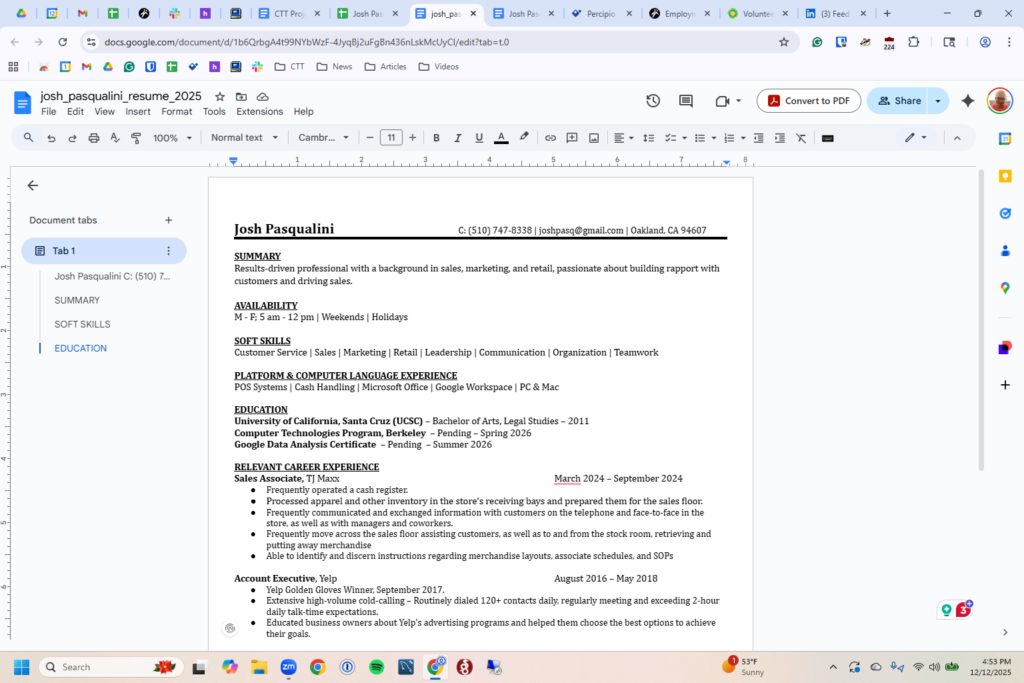Insert an image using toolbar icon
The image size is (1024, 683).
(593, 138)
